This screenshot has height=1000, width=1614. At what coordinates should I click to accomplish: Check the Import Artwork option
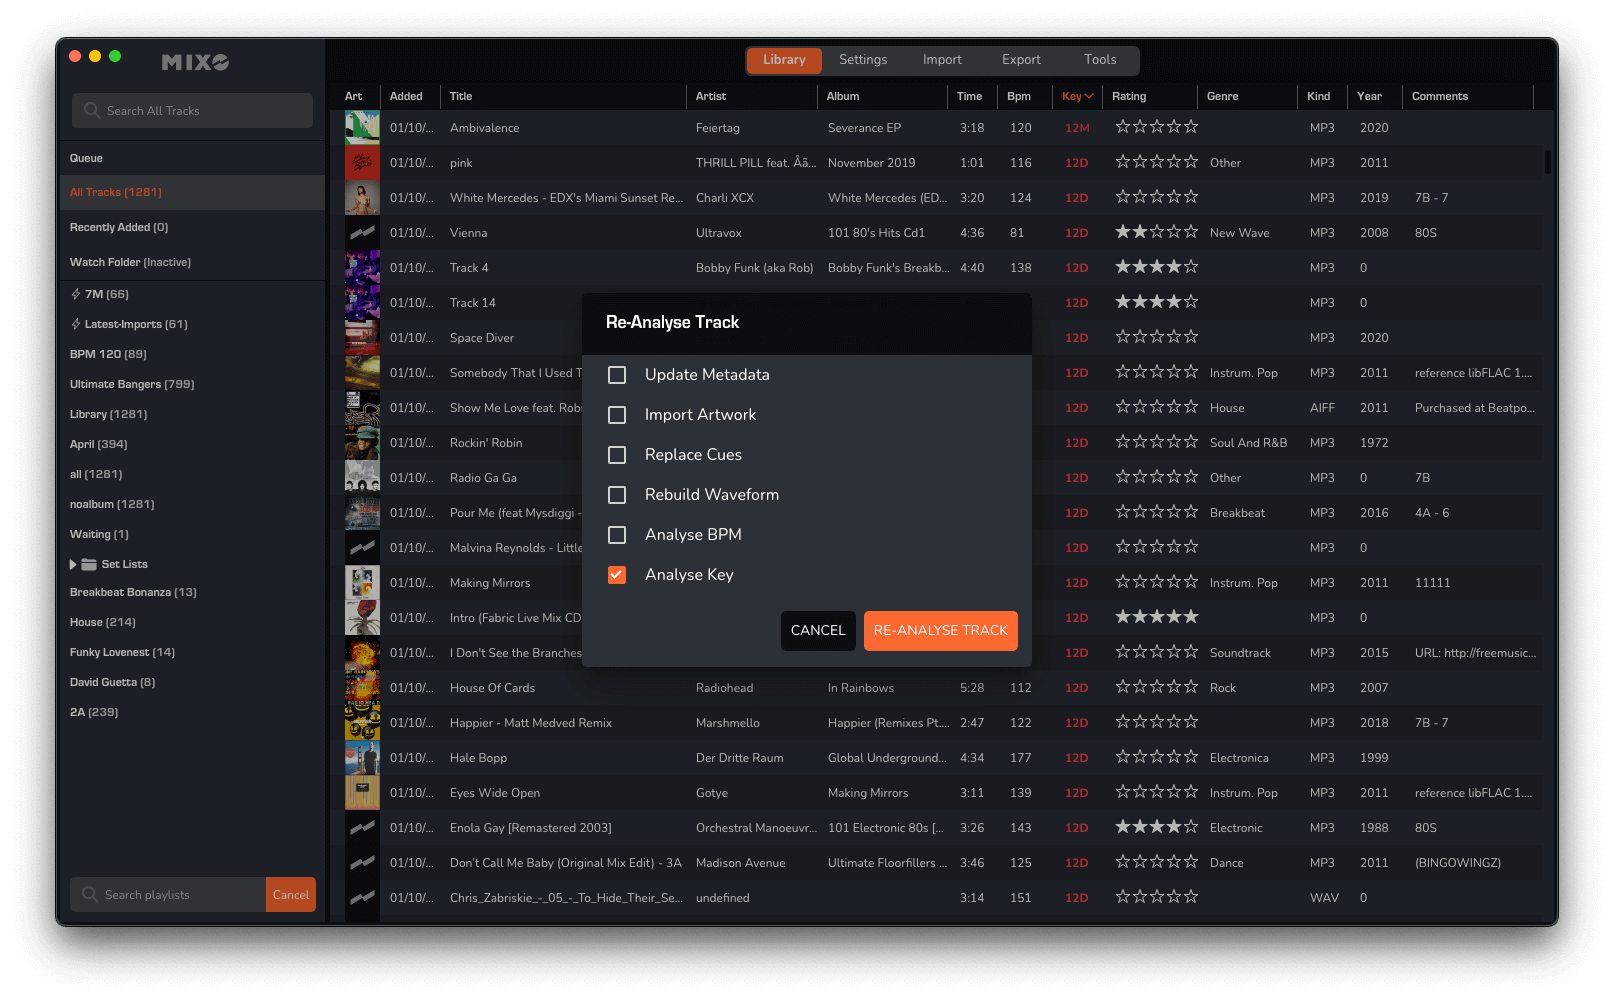tap(617, 415)
